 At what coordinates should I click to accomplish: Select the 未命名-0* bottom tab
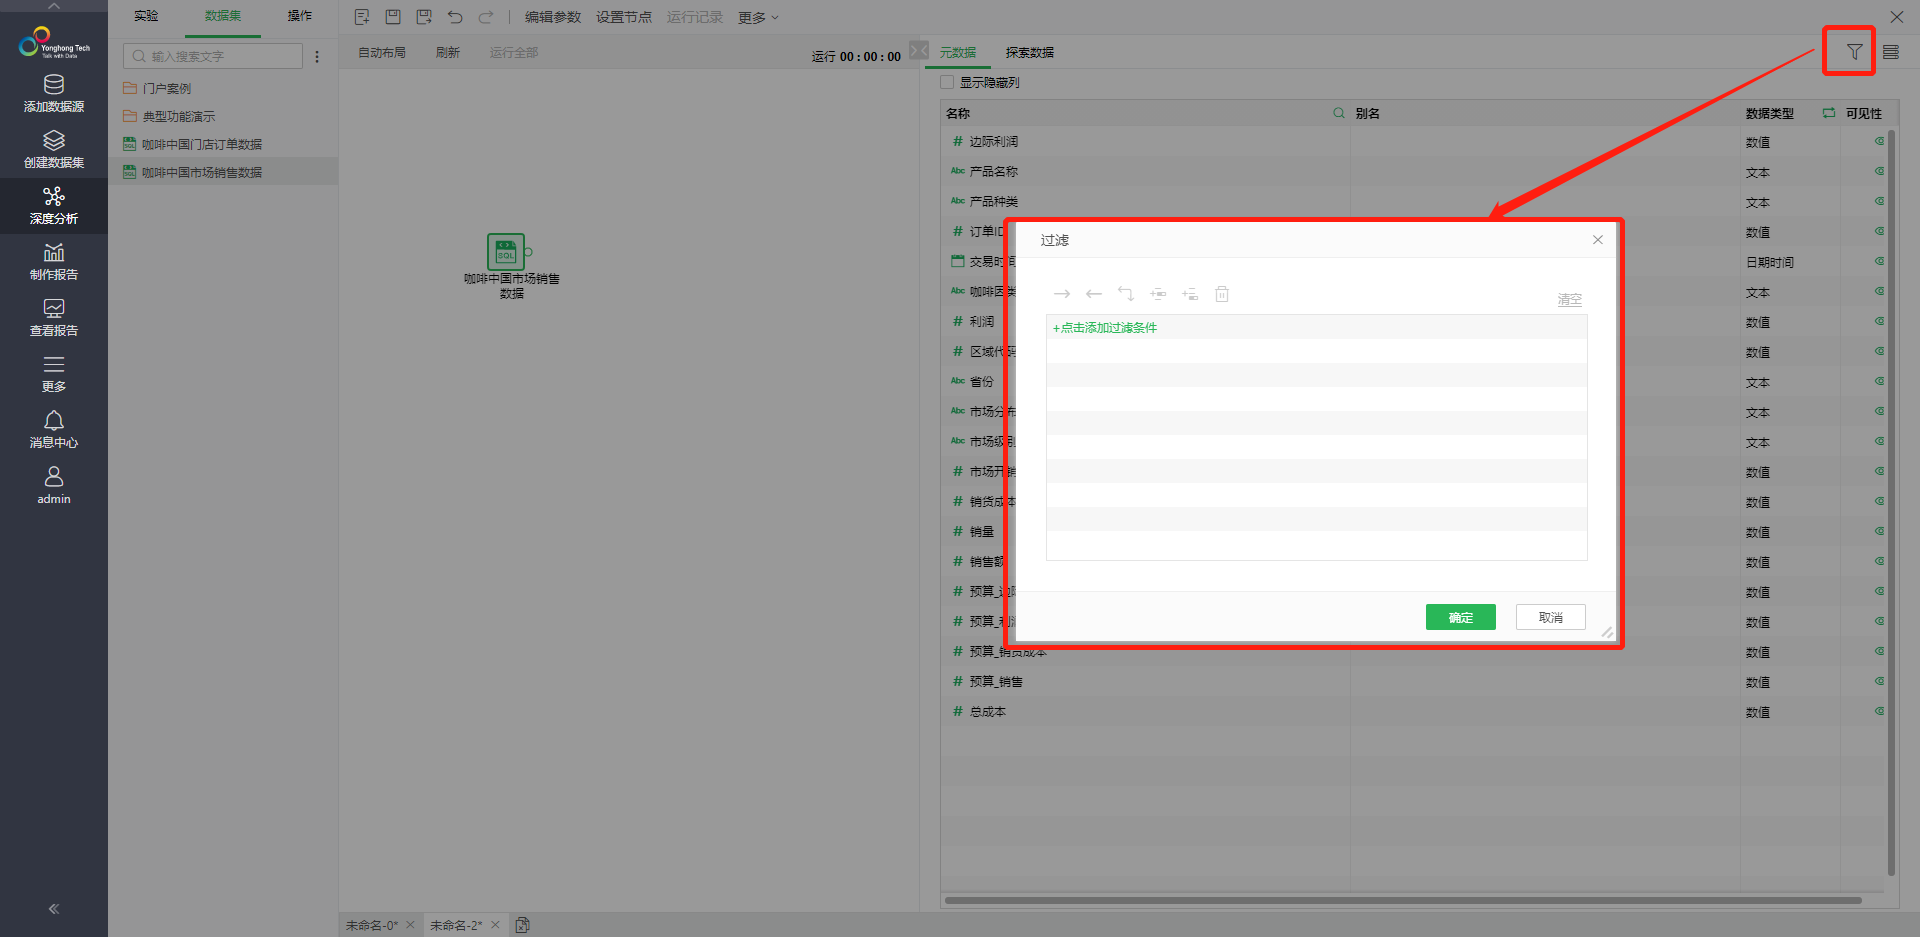[372, 925]
